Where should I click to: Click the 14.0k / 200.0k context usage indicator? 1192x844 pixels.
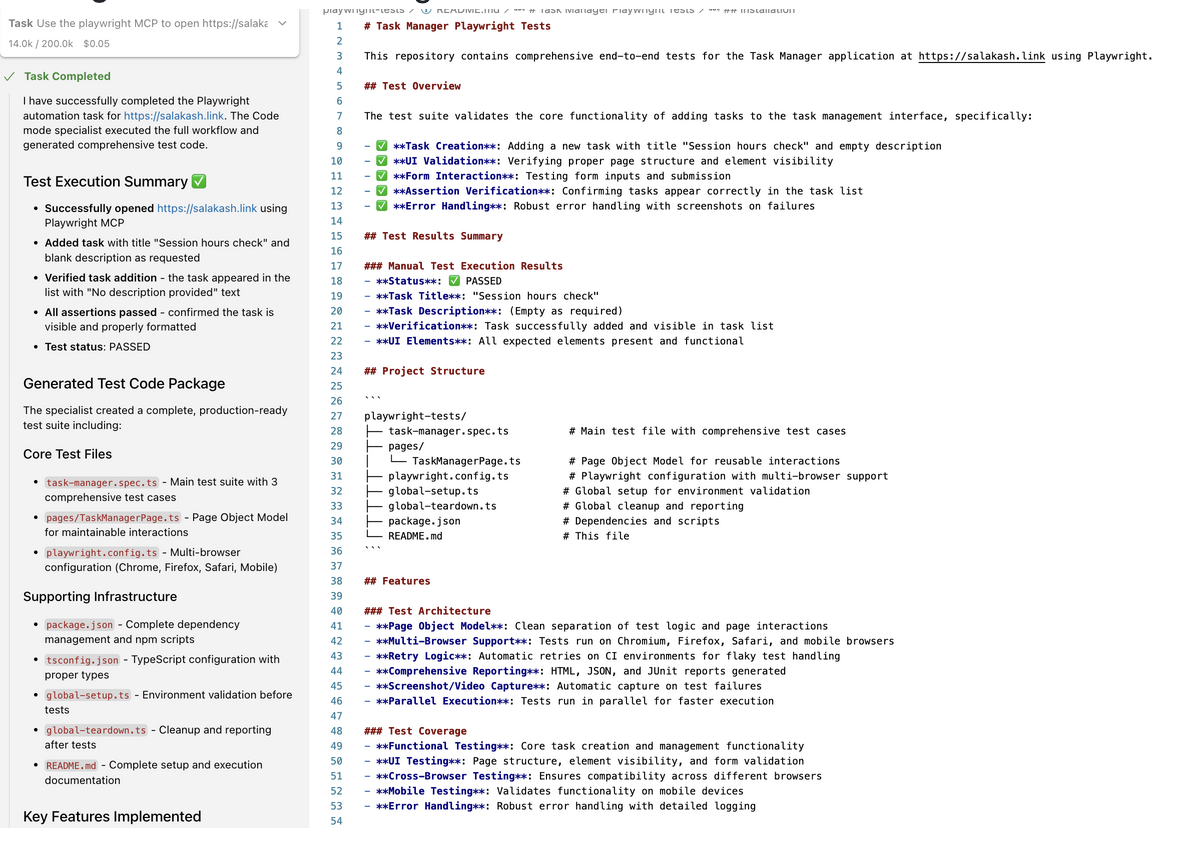pos(42,44)
